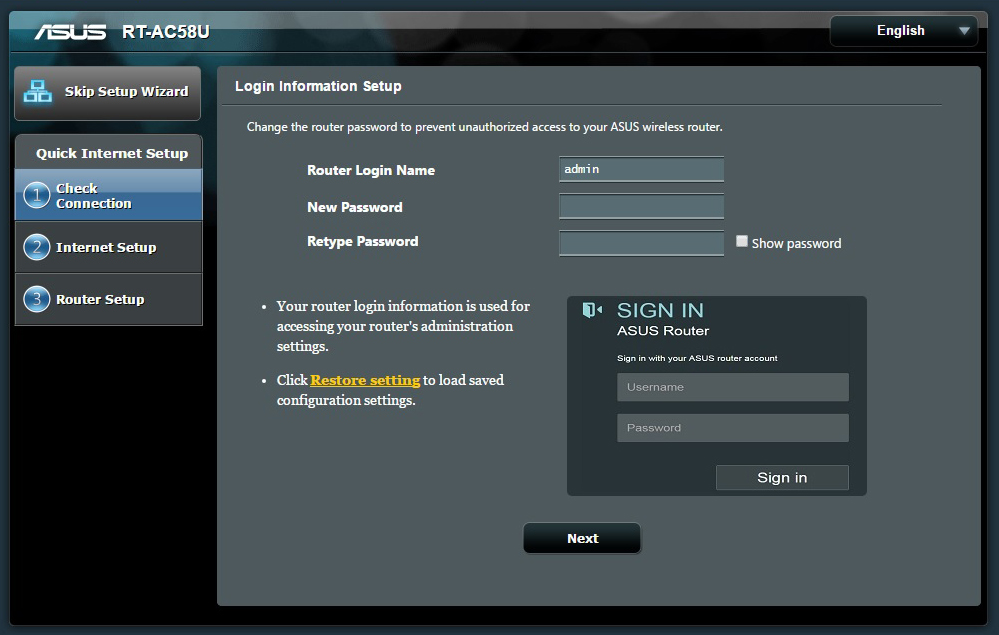Click the Login Information Setup heading

click(x=318, y=86)
